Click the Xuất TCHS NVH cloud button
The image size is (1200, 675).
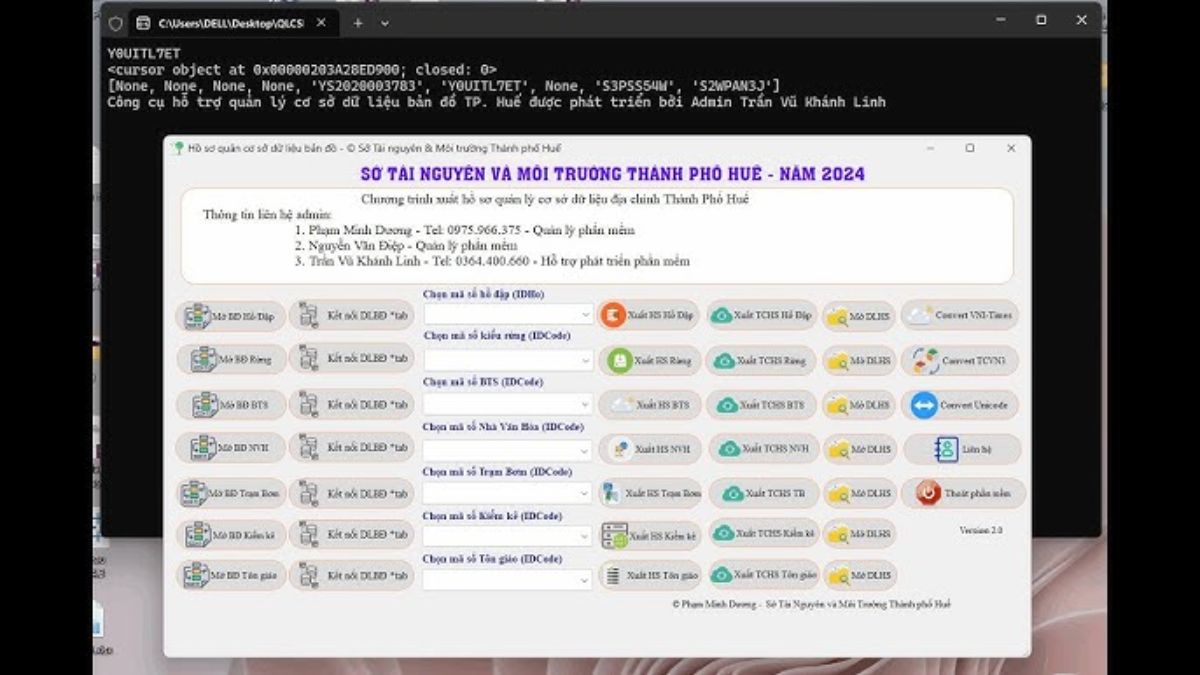[x=765, y=449]
